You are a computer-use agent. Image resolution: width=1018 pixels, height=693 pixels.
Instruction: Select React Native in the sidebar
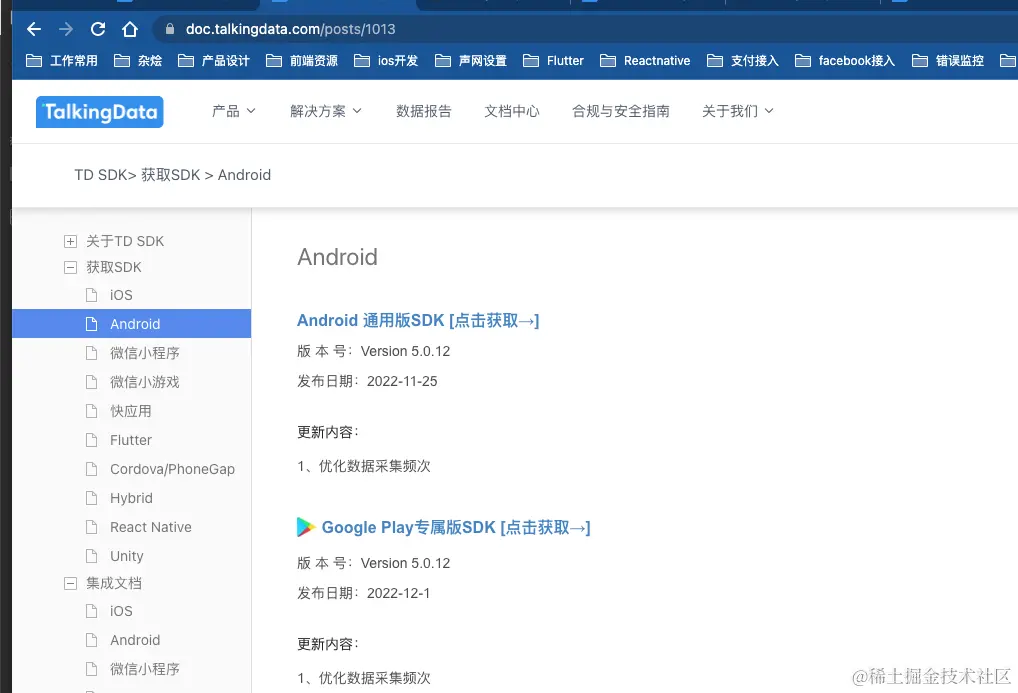[x=151, y=527]
